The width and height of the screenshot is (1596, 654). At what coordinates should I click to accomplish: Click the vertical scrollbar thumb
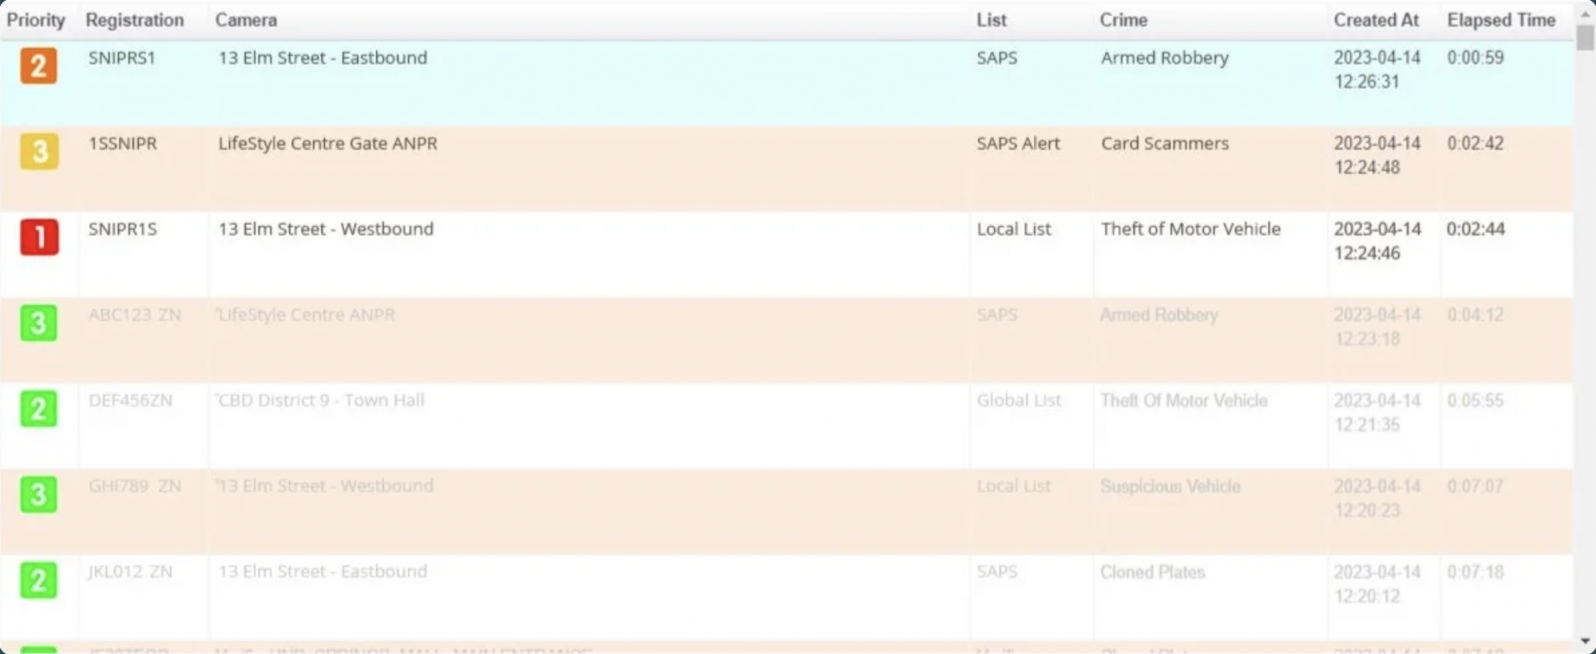(1585, 36)
